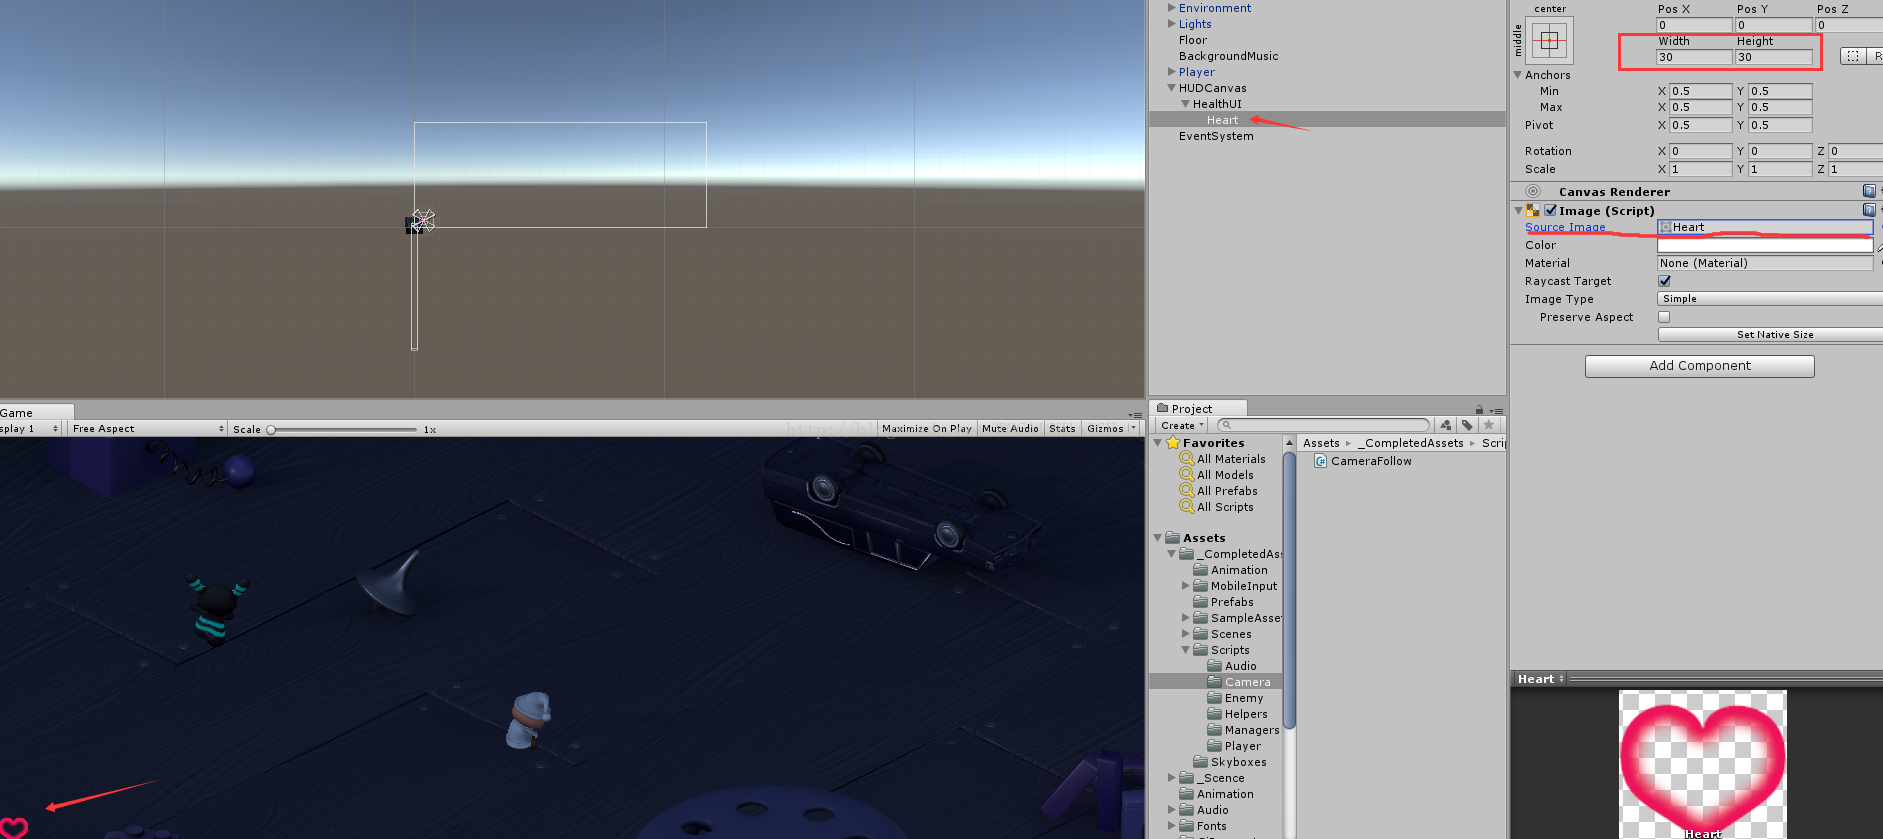The image size is (1883, 839).
Task: Select the All Materials saved search icon
Action: pos(1187,459)
